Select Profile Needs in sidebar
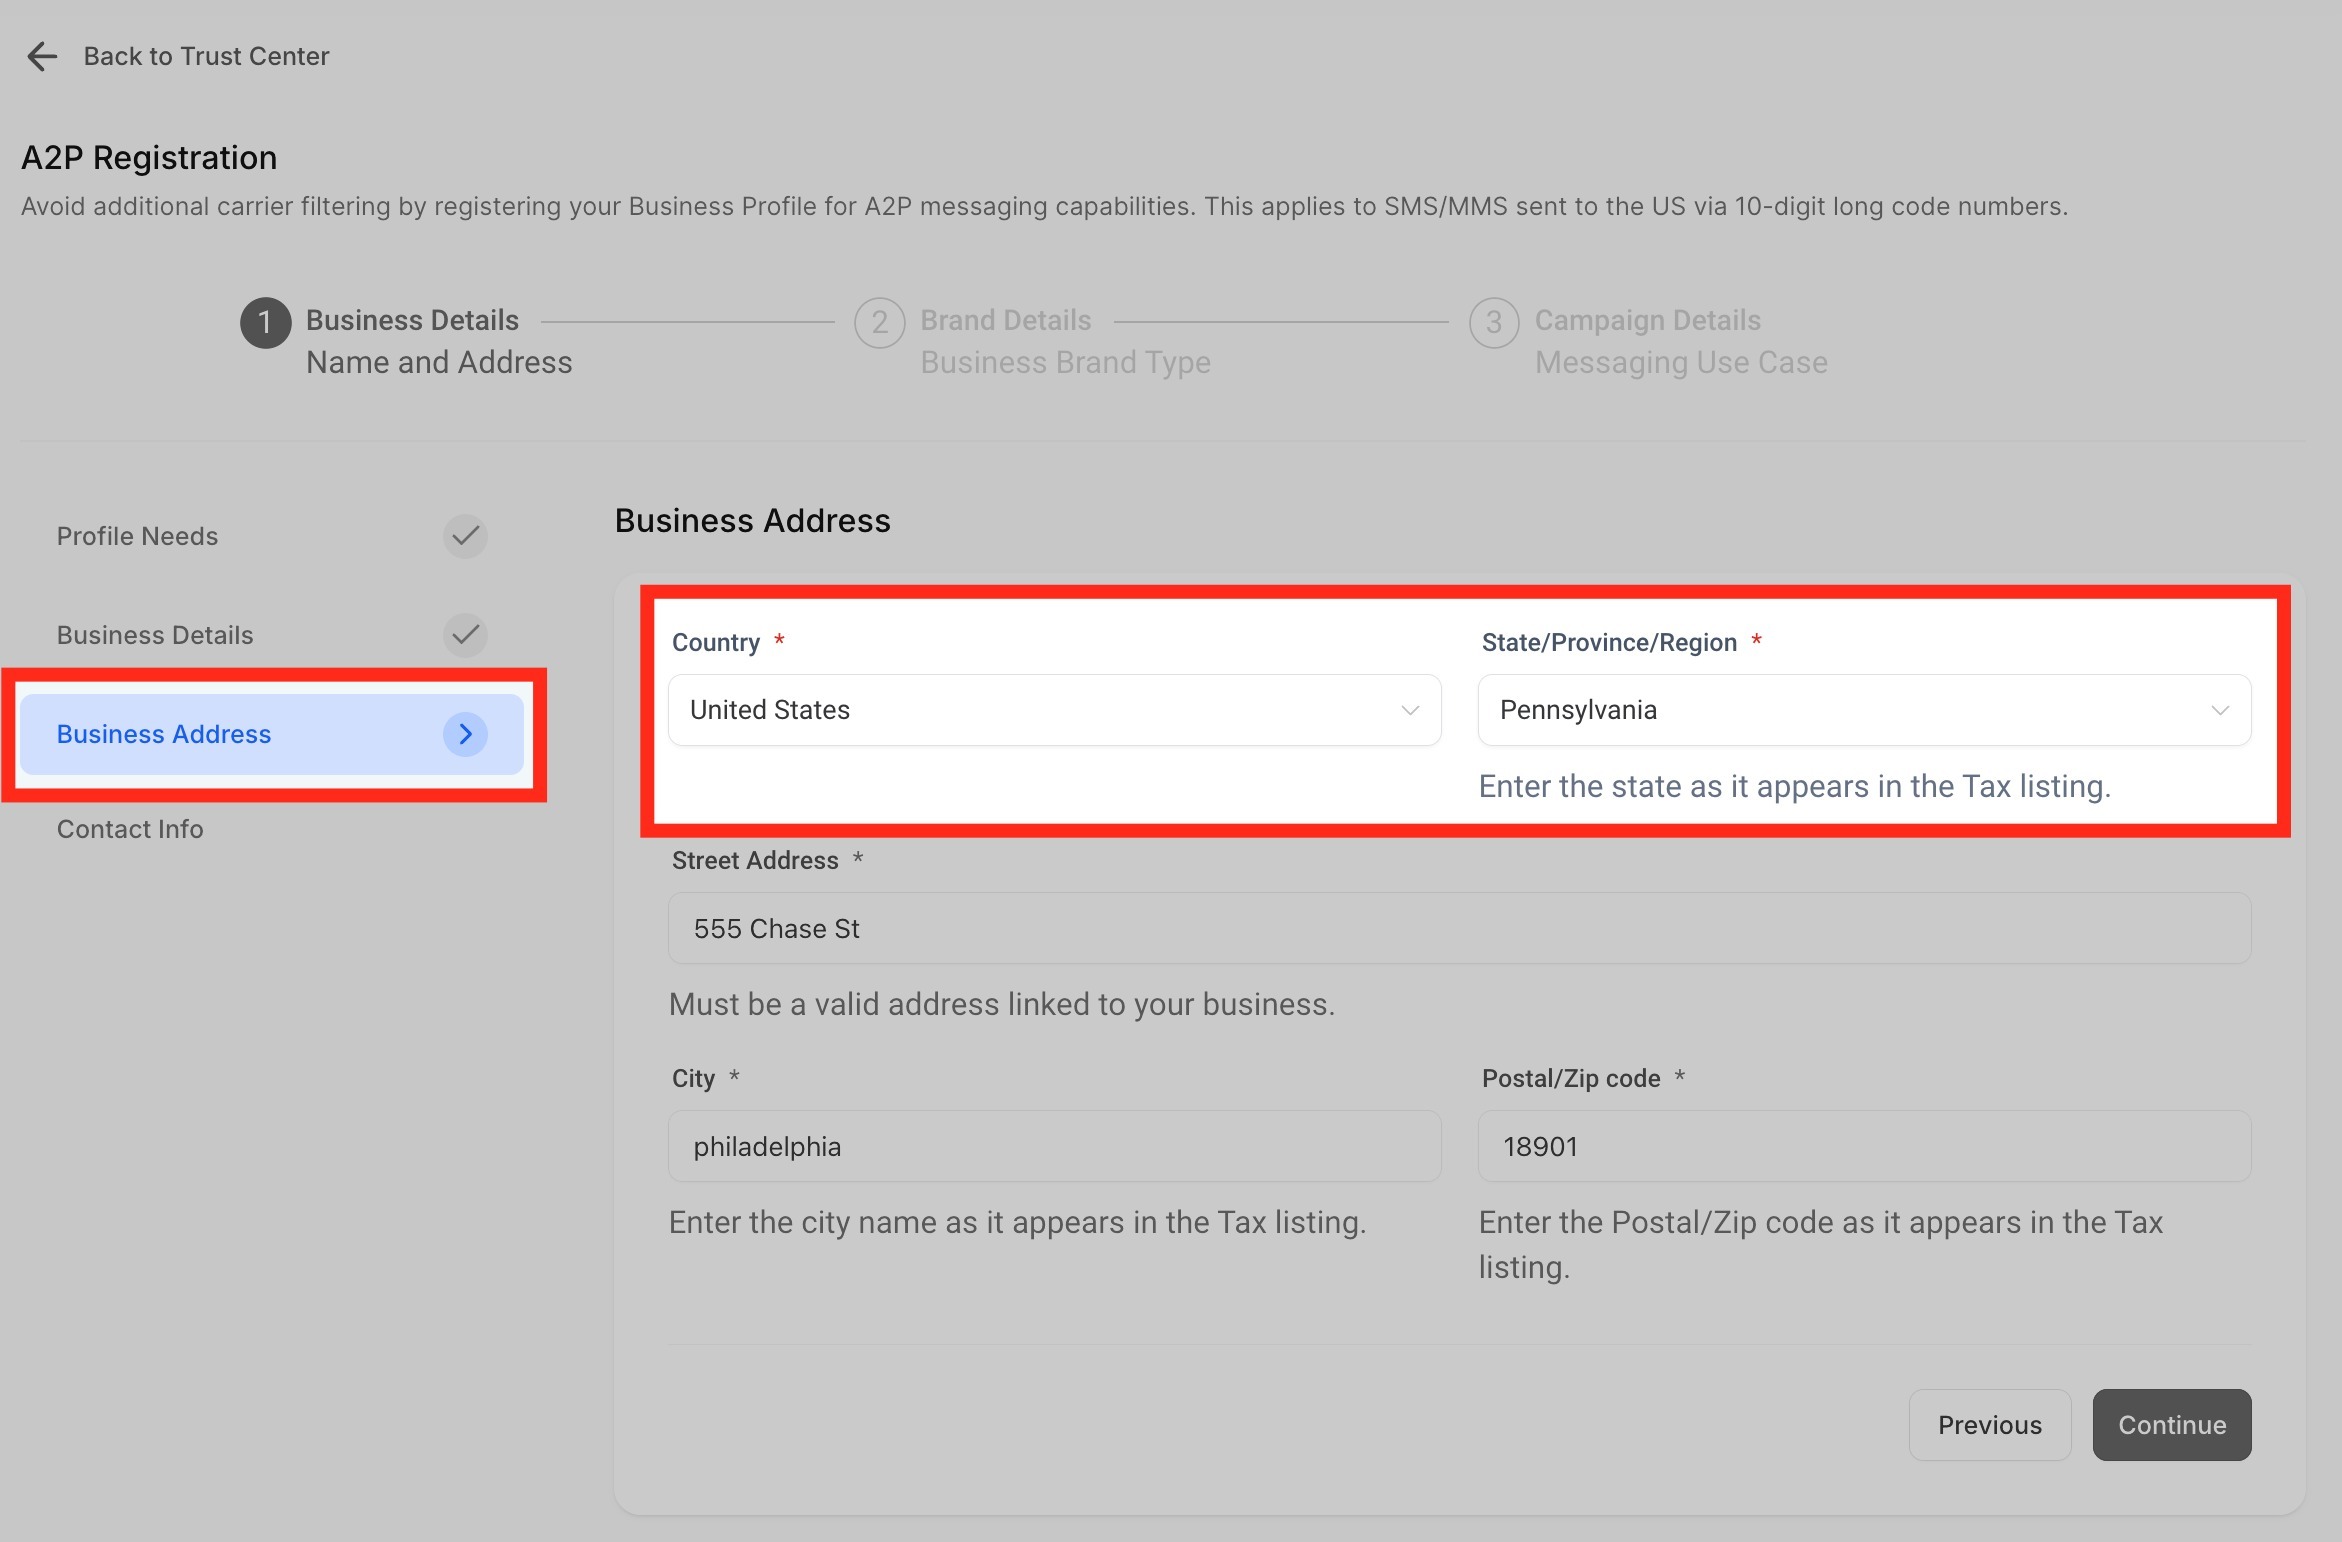The image size is (2342, 1542). point(137,536)
